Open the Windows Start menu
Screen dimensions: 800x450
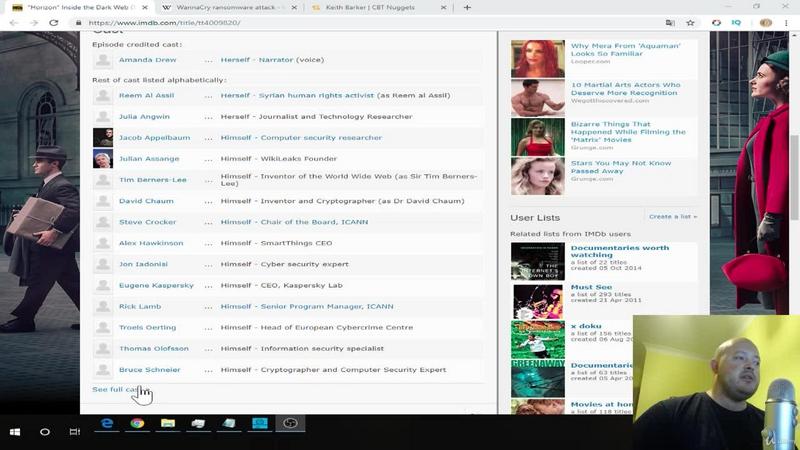pos(15,432)
